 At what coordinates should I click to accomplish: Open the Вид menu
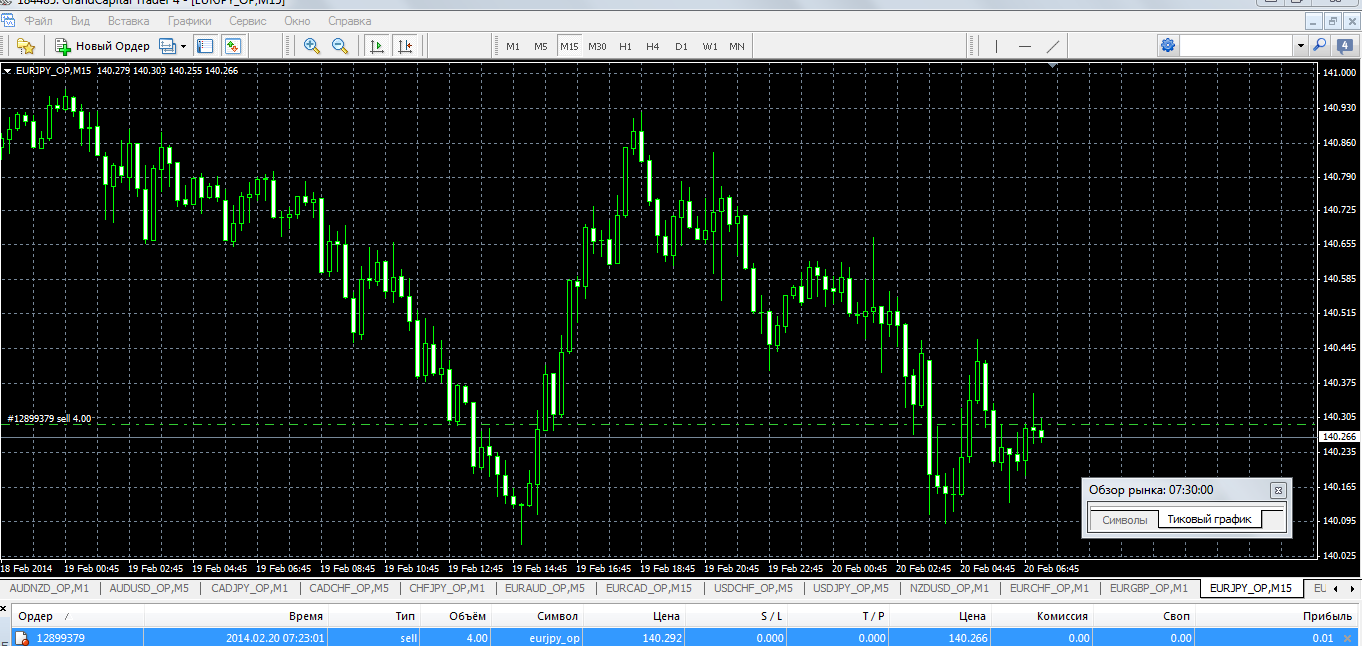[81, 20]
